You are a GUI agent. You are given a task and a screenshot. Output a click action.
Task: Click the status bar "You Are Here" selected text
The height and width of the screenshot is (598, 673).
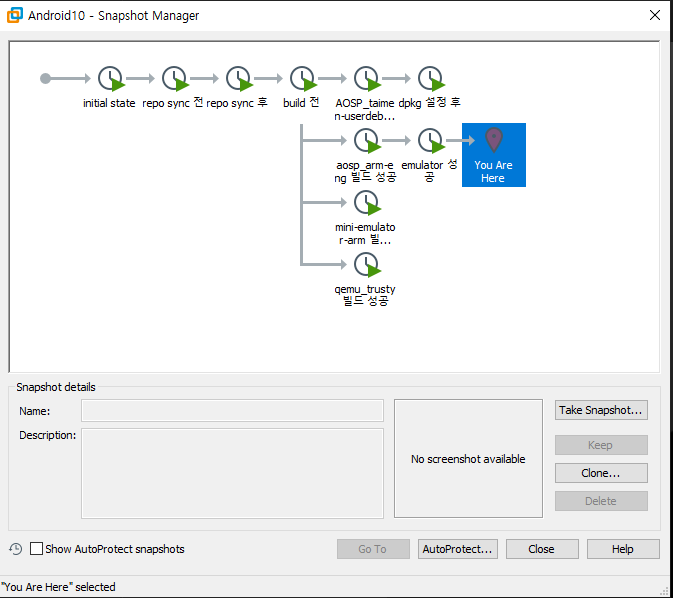58,587
